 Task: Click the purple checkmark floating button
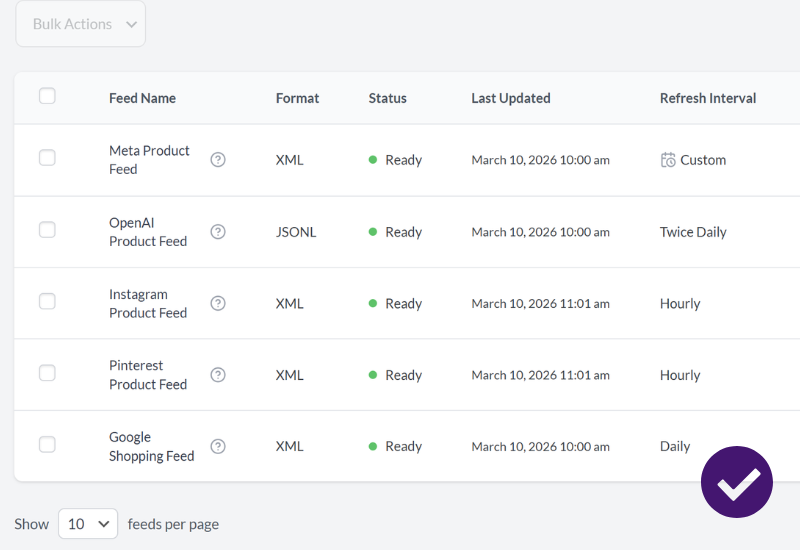tap(737, 482)
